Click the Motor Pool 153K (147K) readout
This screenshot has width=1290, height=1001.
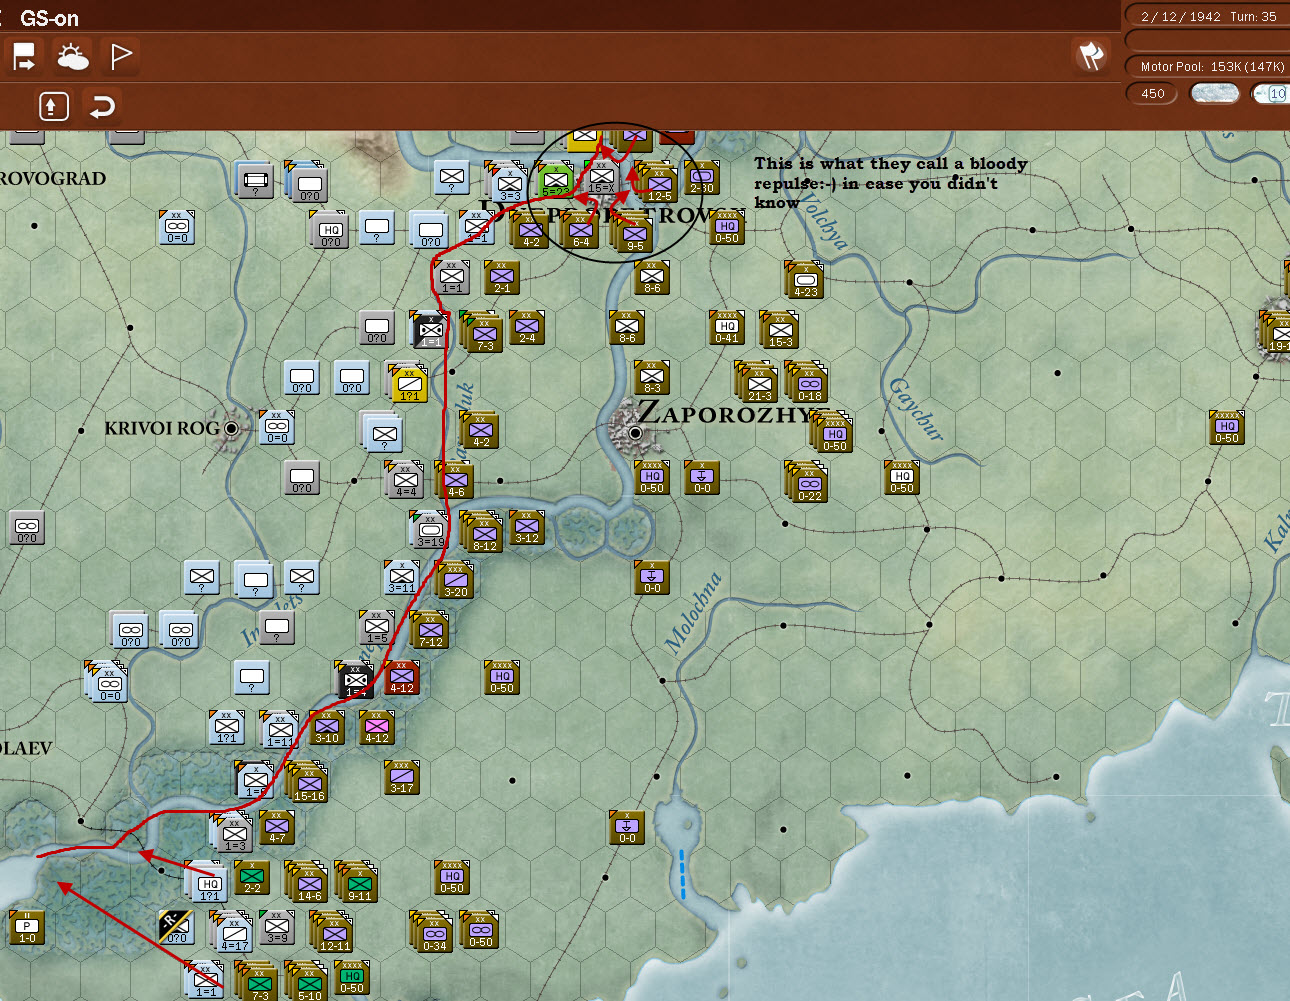[x=1208, y=66]
